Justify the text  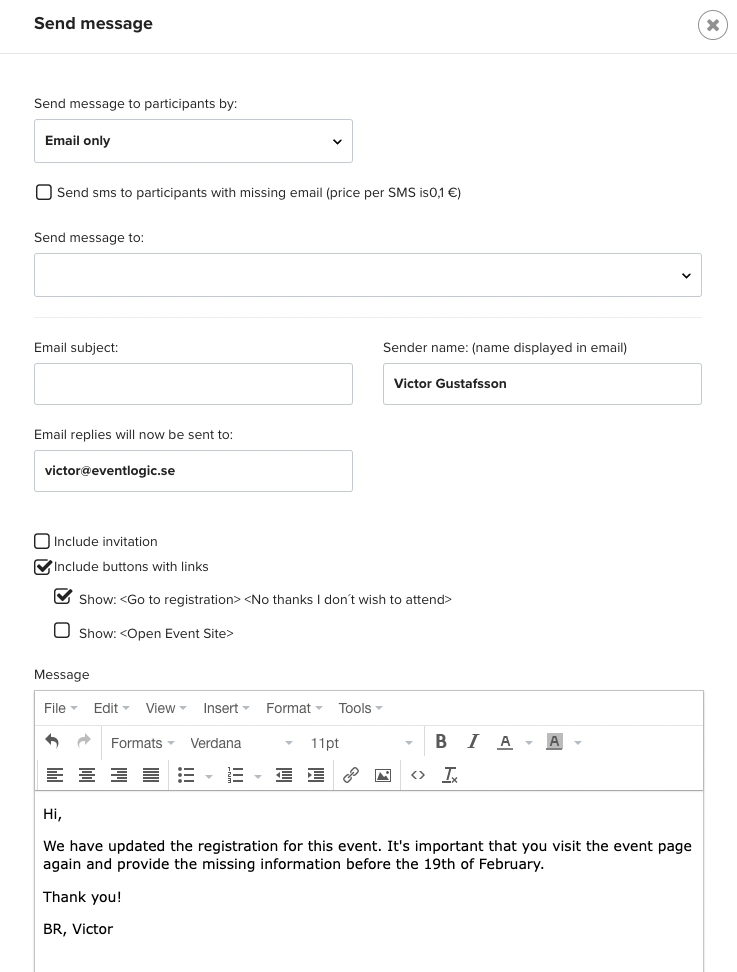coord(151,775)
